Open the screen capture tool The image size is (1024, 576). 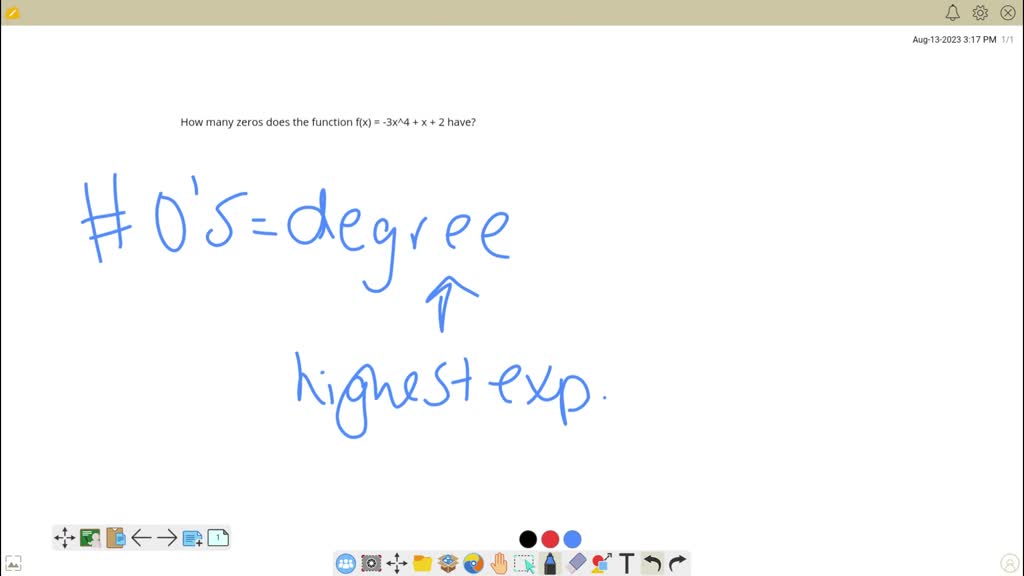tap(371, 563)
